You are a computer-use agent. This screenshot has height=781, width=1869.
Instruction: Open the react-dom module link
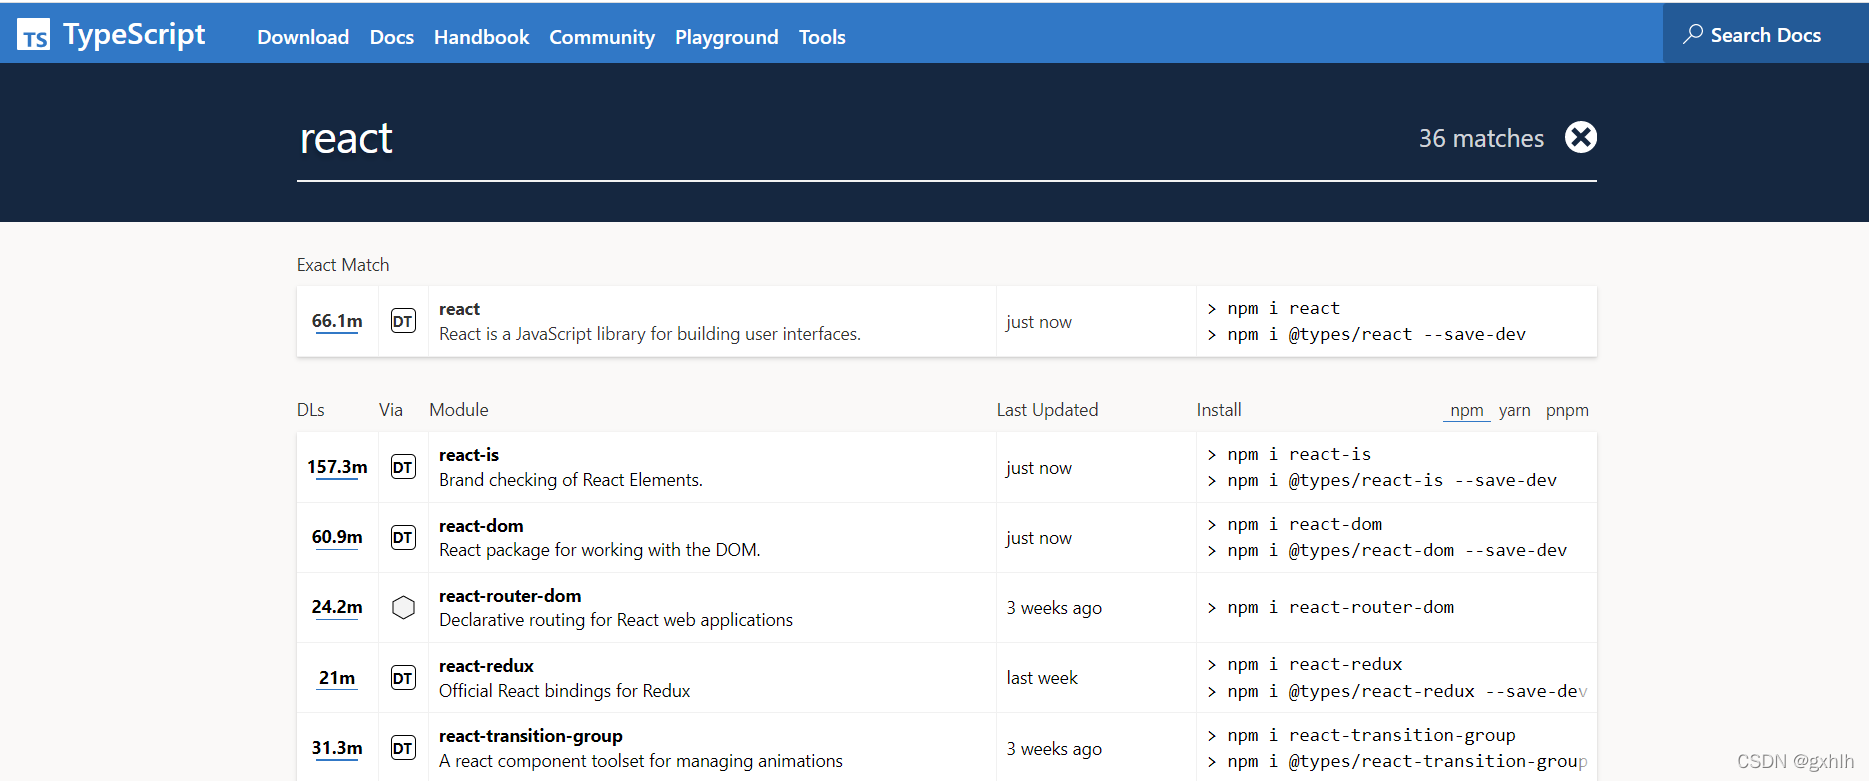481,526
